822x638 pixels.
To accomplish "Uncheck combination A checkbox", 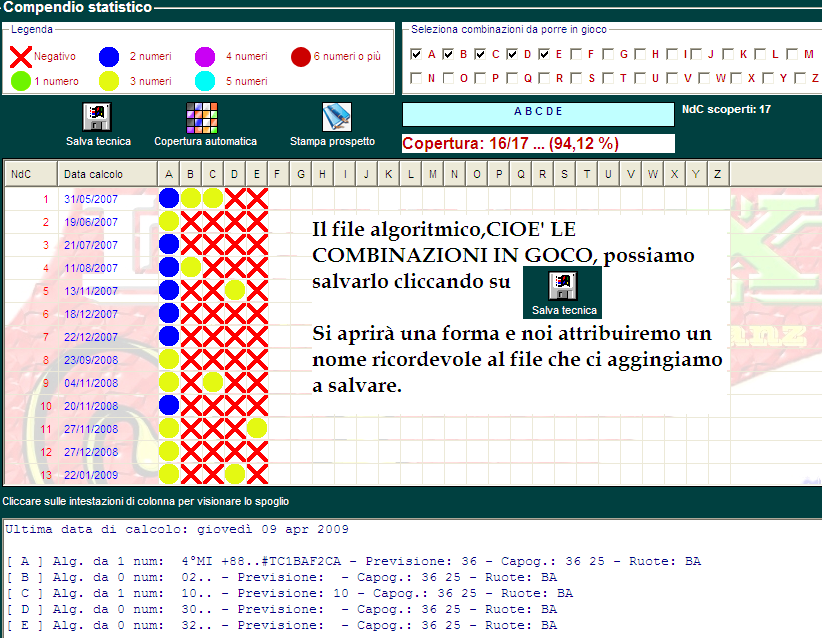I will tap(416, 54).
